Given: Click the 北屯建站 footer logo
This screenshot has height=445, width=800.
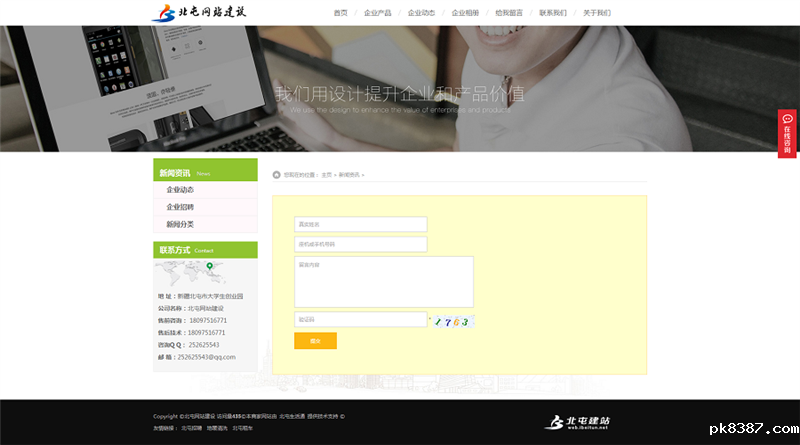Looking at the screenshot, I should [x=576, y=422].
